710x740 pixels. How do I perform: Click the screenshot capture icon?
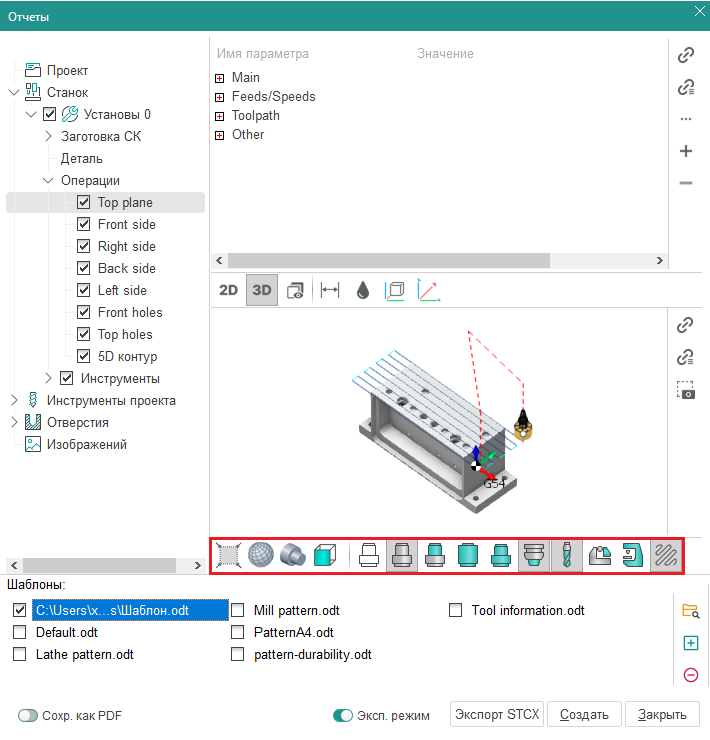click(x=686, y=391)
